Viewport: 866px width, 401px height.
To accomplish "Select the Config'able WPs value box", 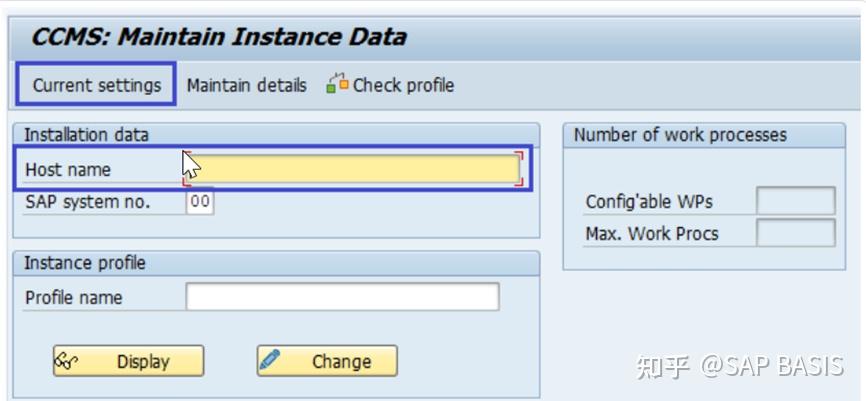I will pyautogui.click(x=795, y=201).
